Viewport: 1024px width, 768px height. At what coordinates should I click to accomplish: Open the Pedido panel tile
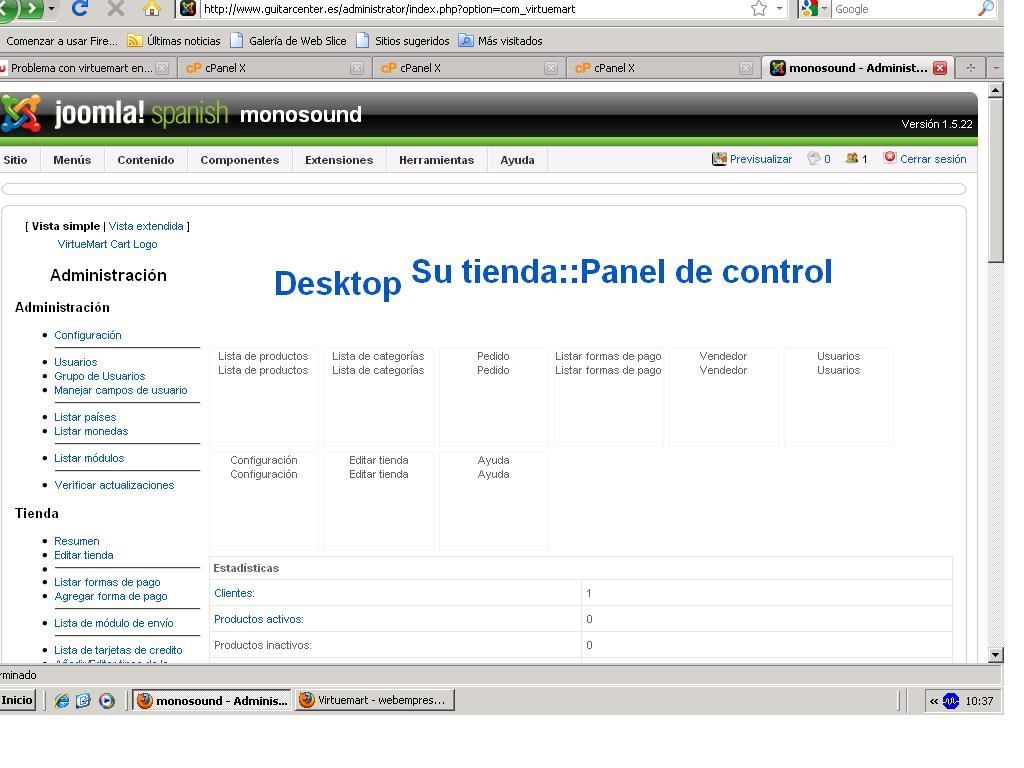click(x=493, y=396)
